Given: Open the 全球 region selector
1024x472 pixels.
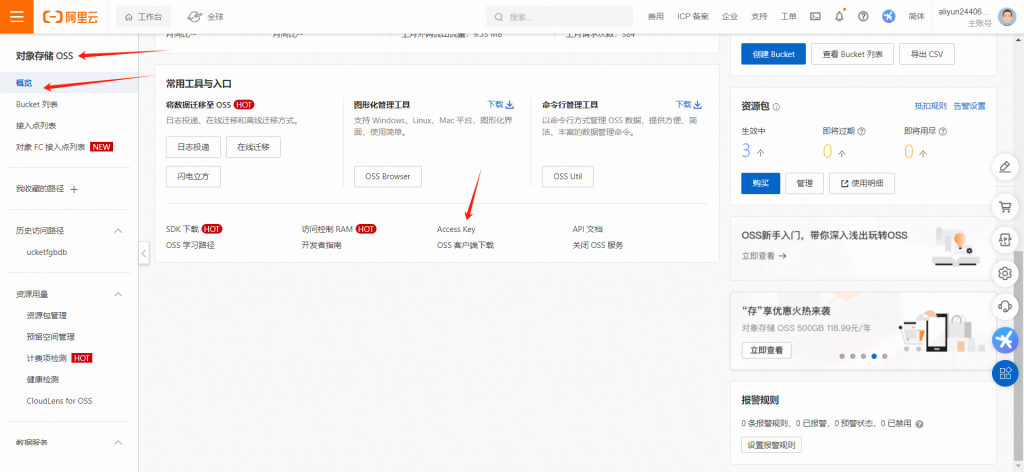Looking at the screenshot, I should (x=205, y=17).
